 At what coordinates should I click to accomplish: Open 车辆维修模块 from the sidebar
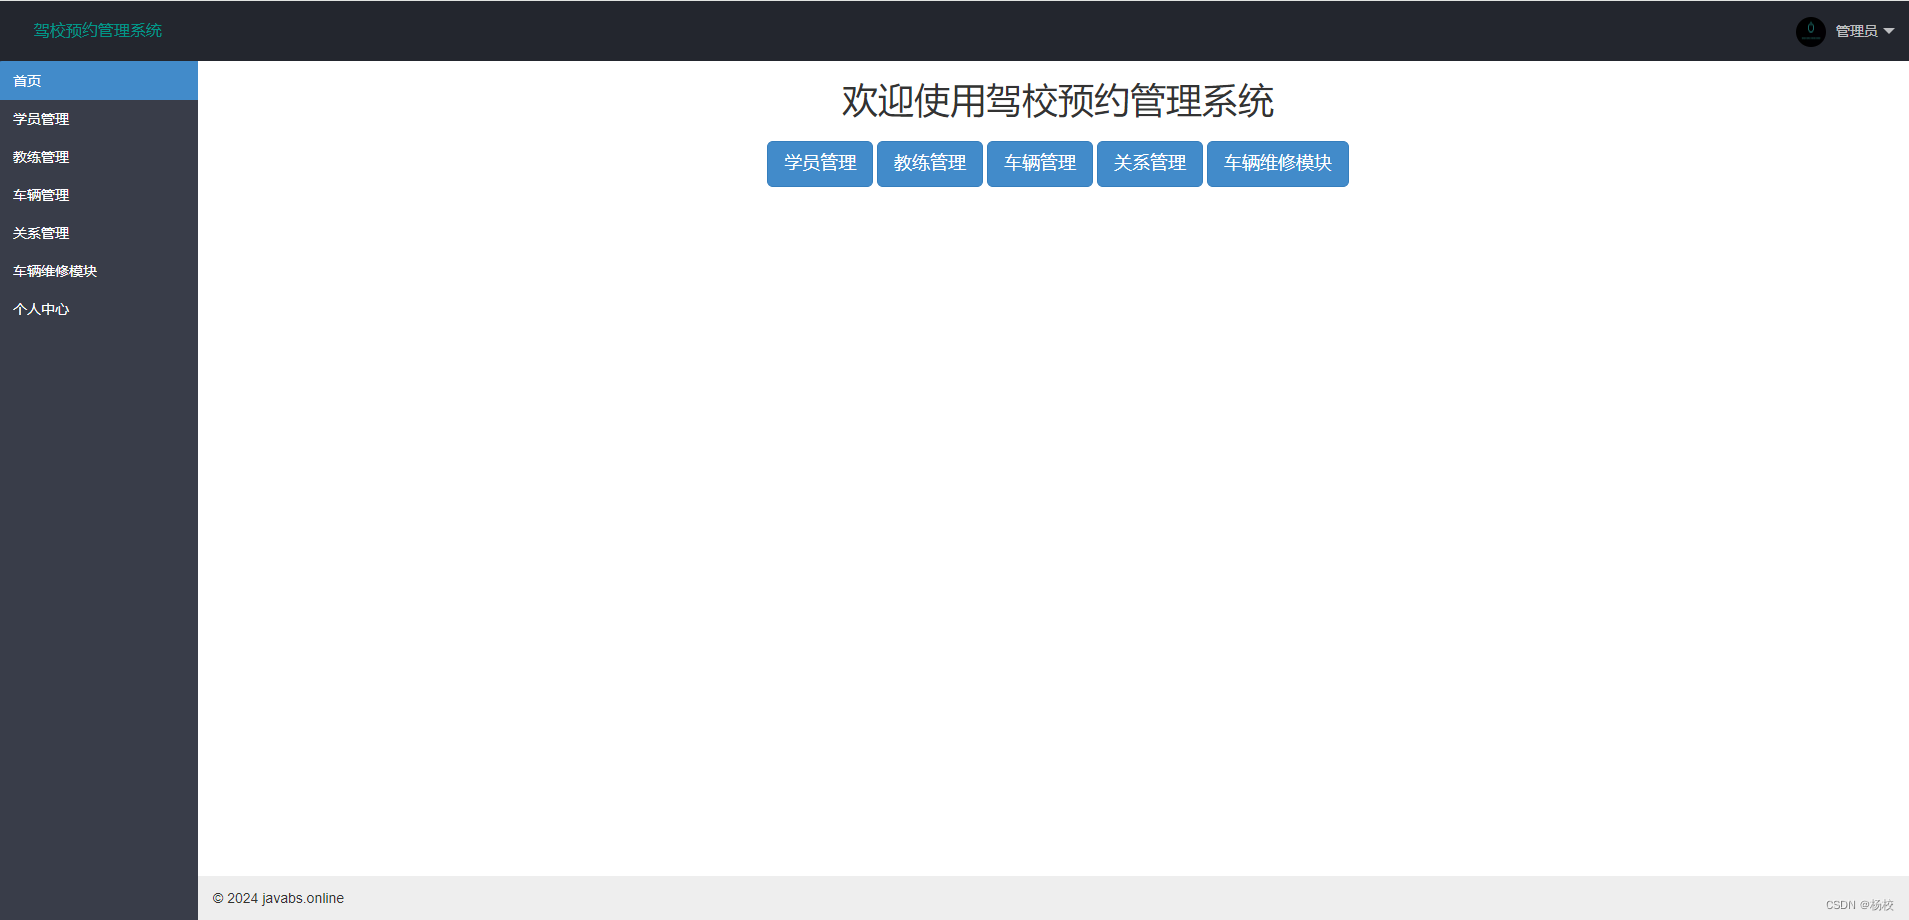coord(54,270)
